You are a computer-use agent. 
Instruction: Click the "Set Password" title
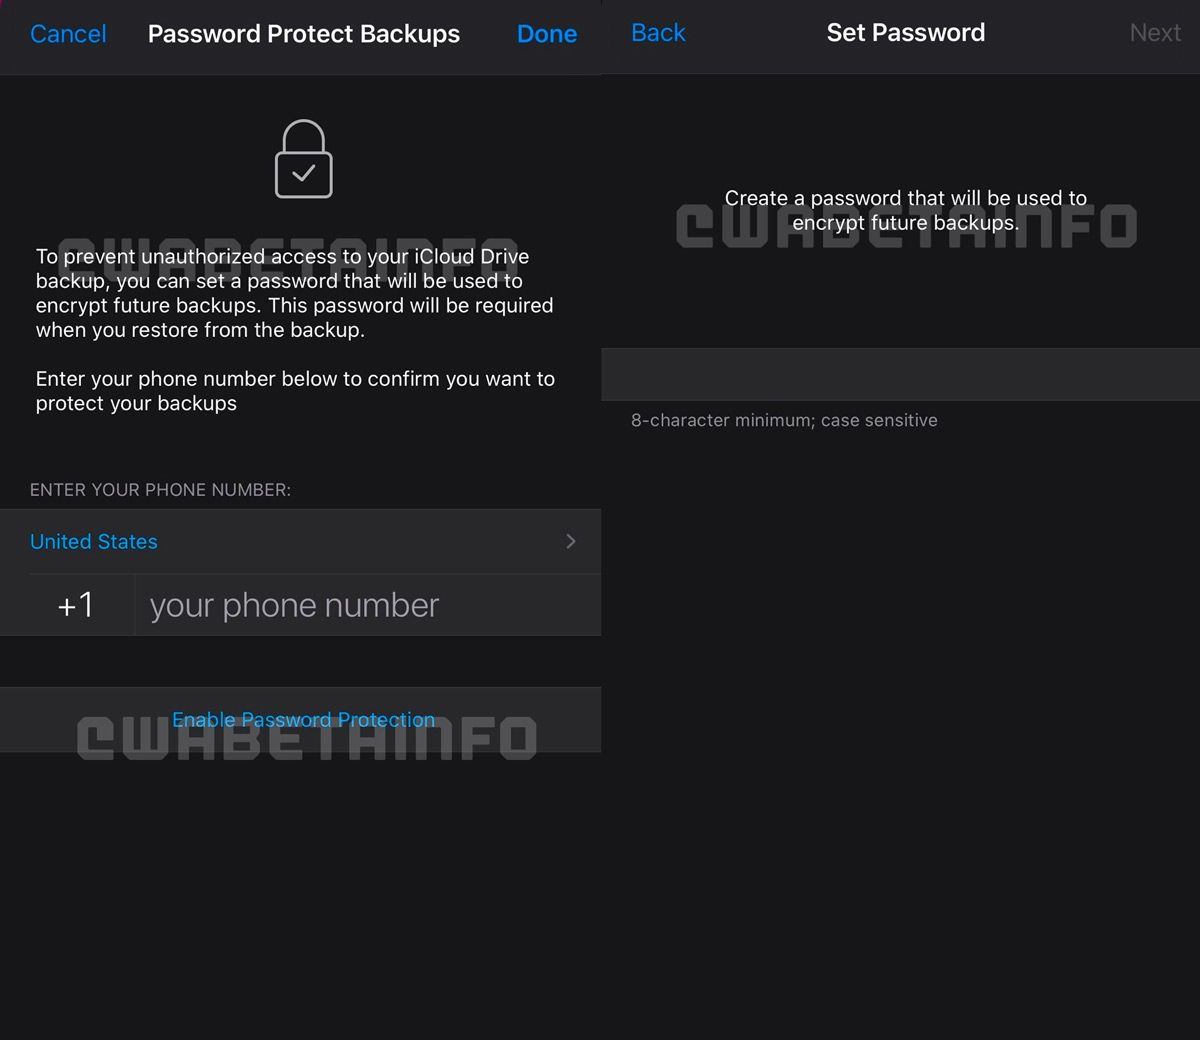click(905, 33)
